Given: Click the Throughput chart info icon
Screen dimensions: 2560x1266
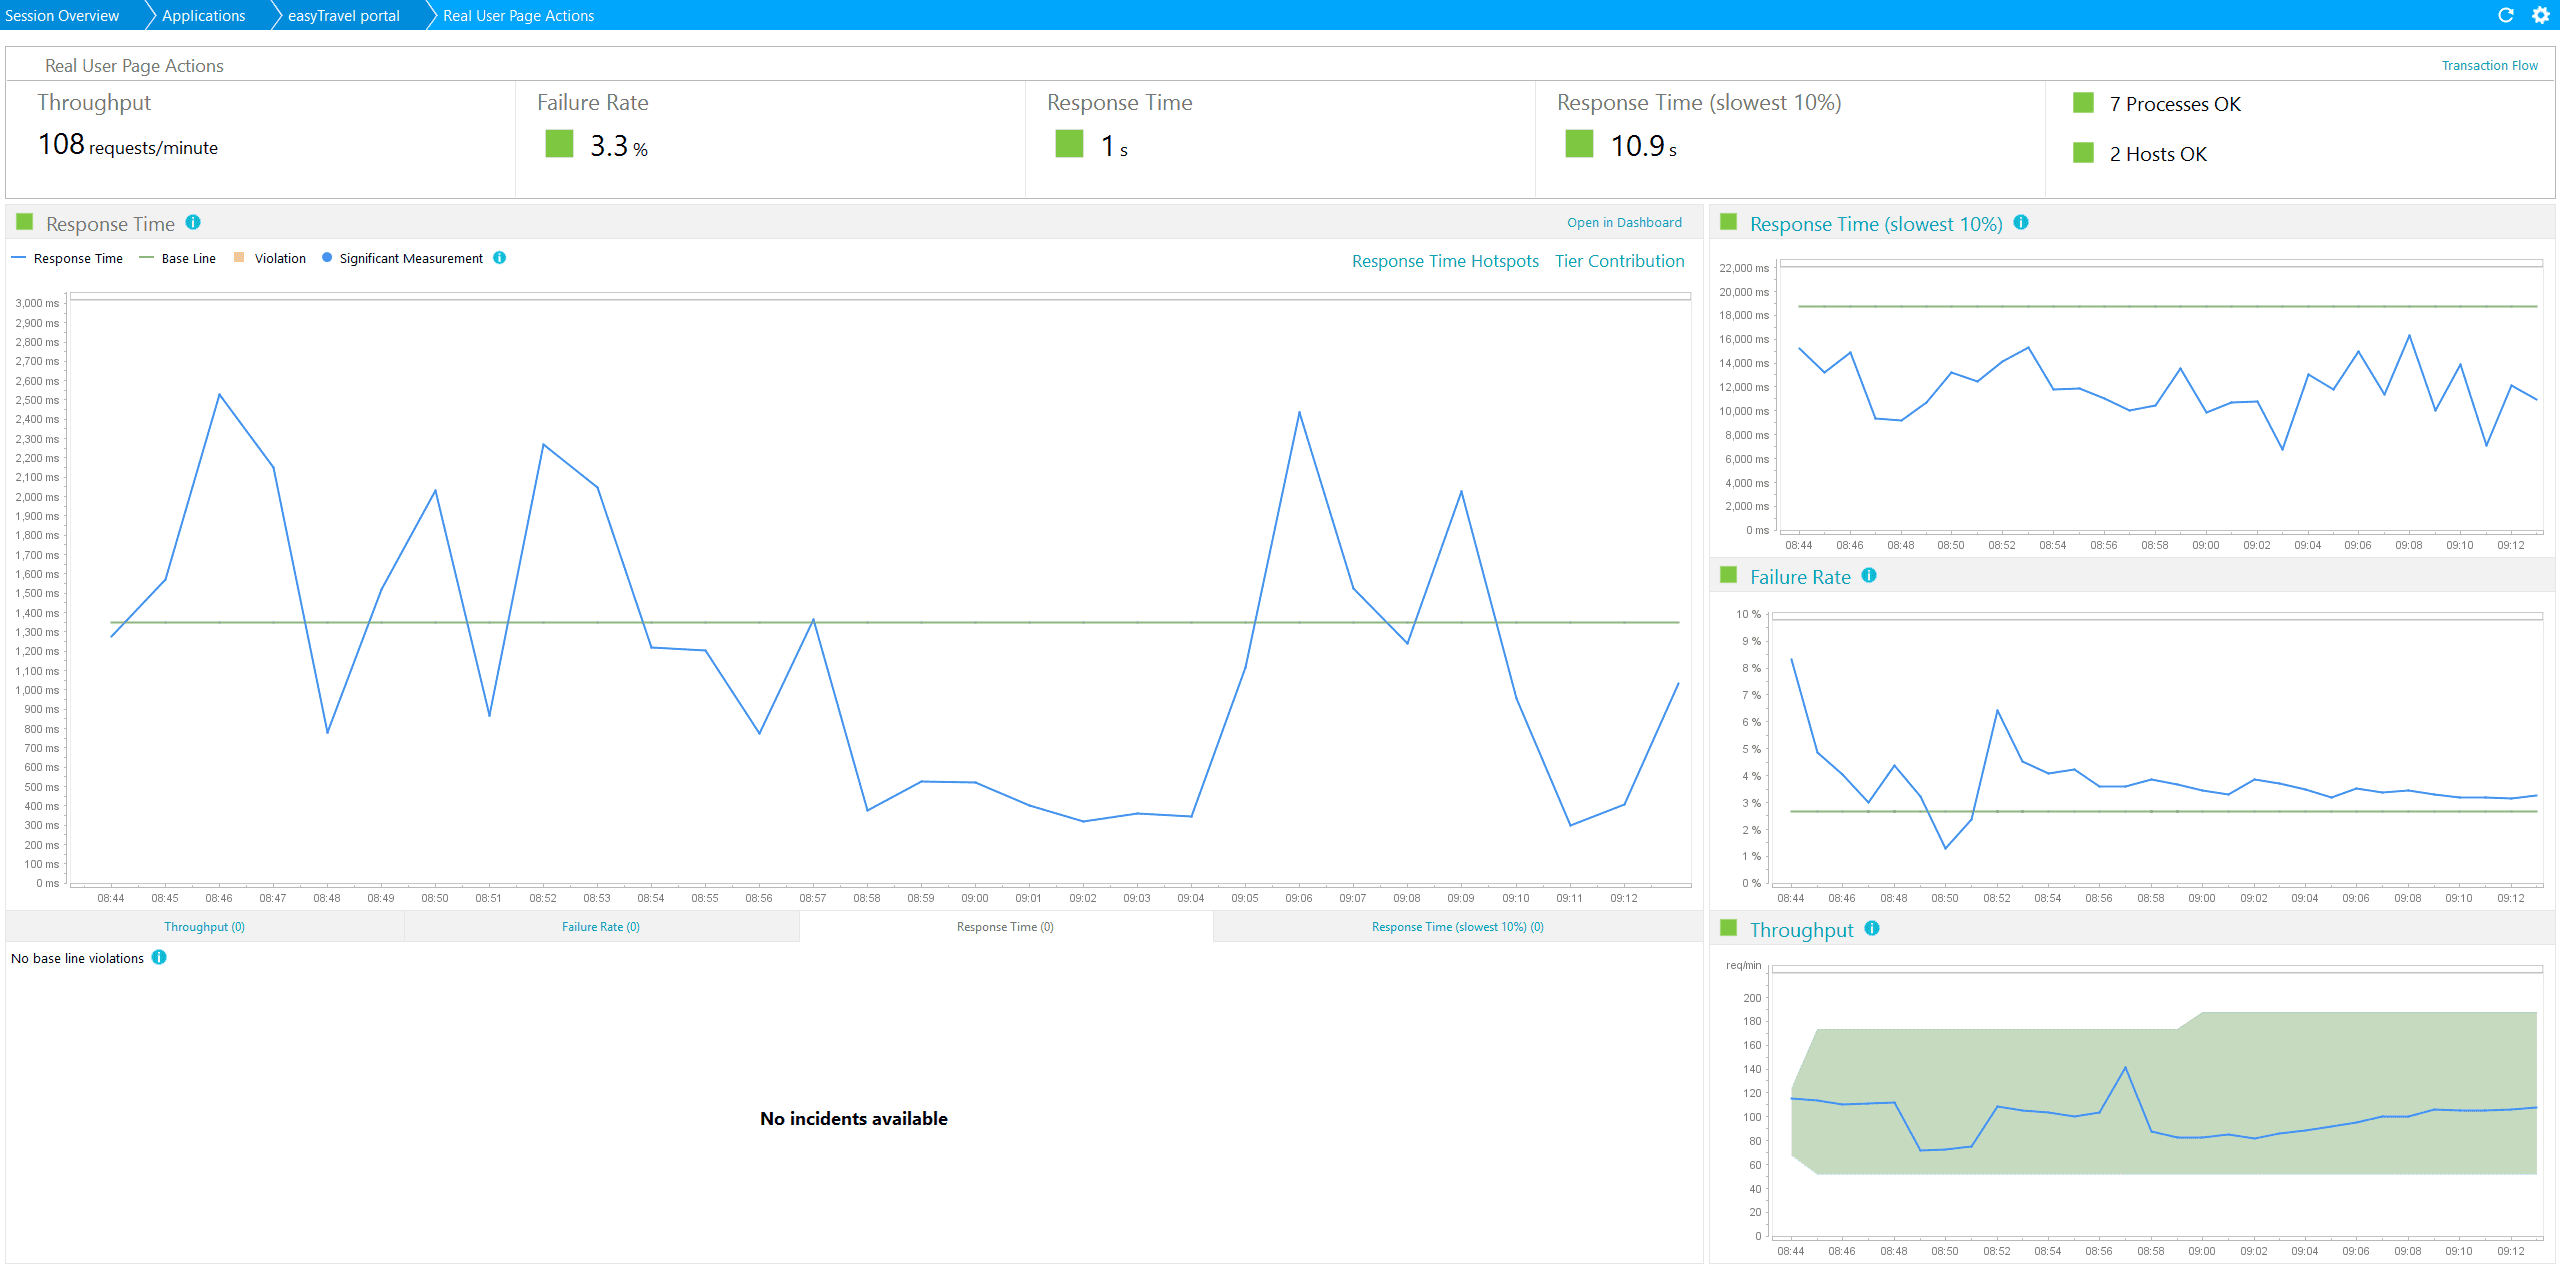Looking at the screenshot, I should tap(1872, 928).
